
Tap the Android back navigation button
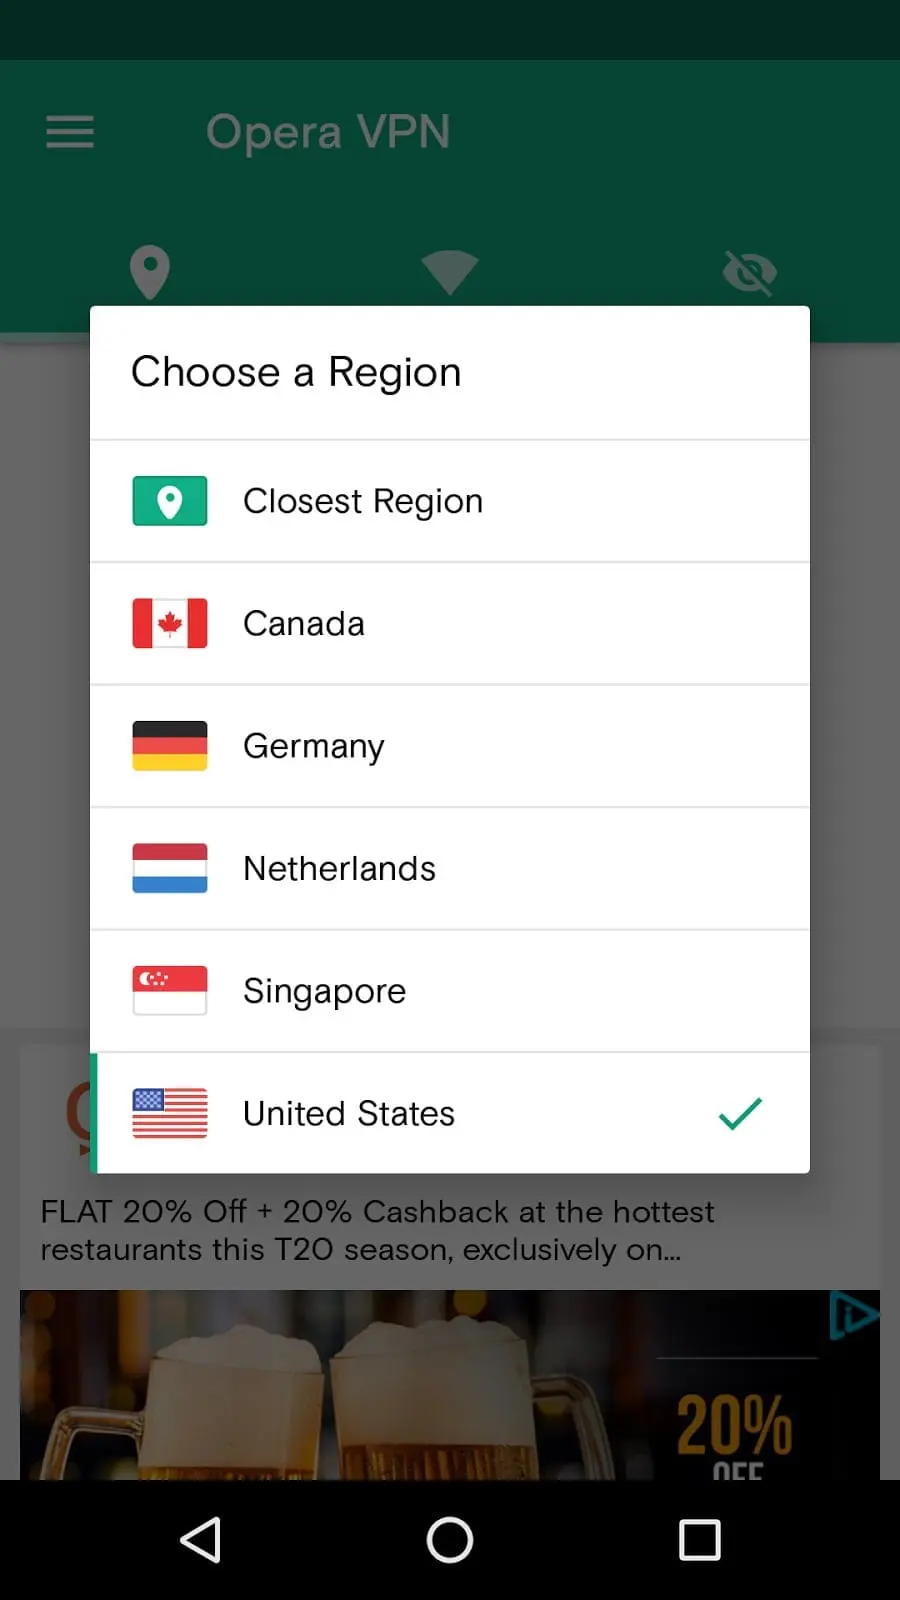pyautogui.click(x=200, y=1540)
